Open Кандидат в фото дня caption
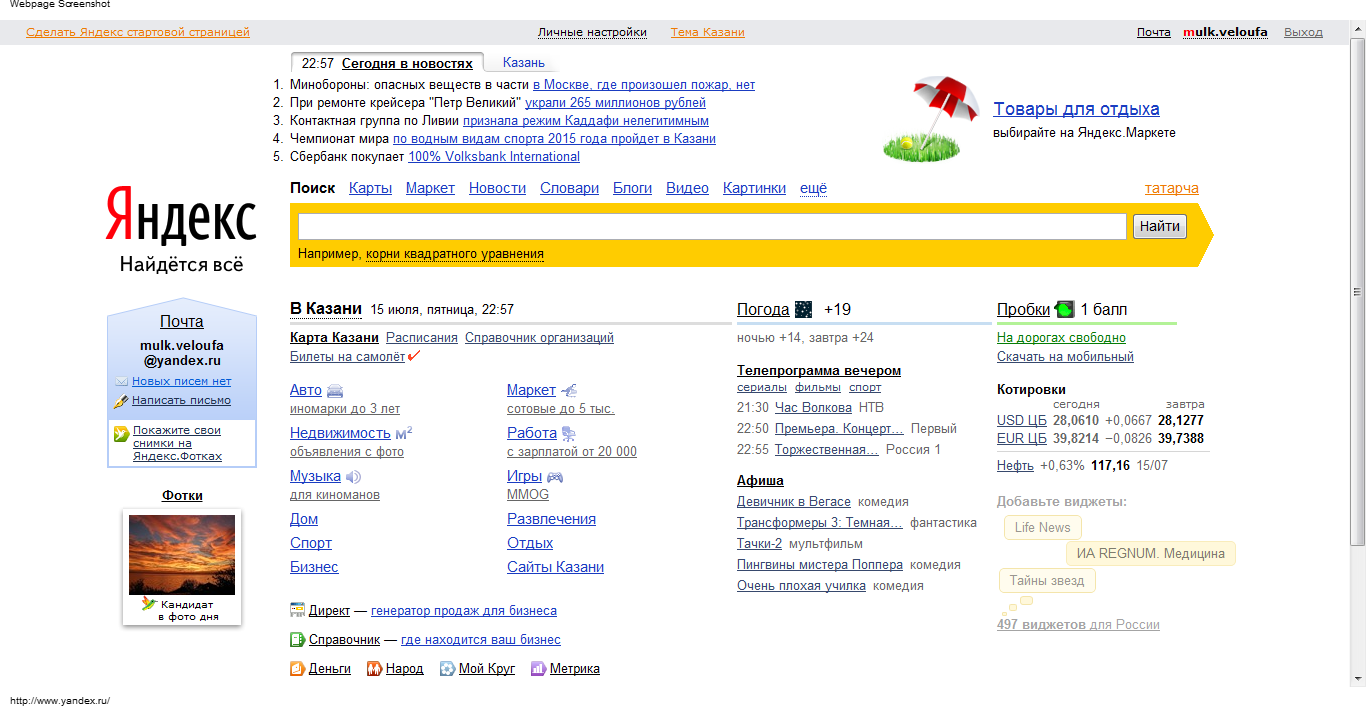 point(189,610)
